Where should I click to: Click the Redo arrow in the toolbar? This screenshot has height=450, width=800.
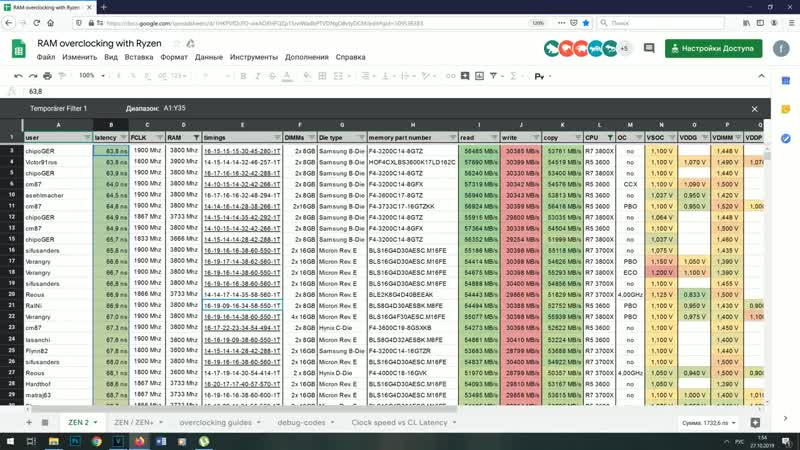(33, 76)
